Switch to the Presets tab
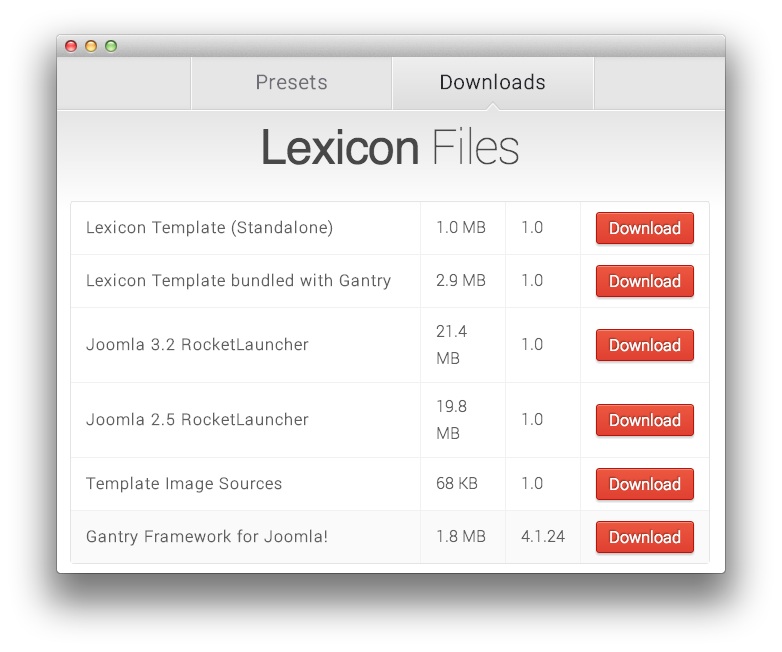782x652 pixels. coord(291,83)
